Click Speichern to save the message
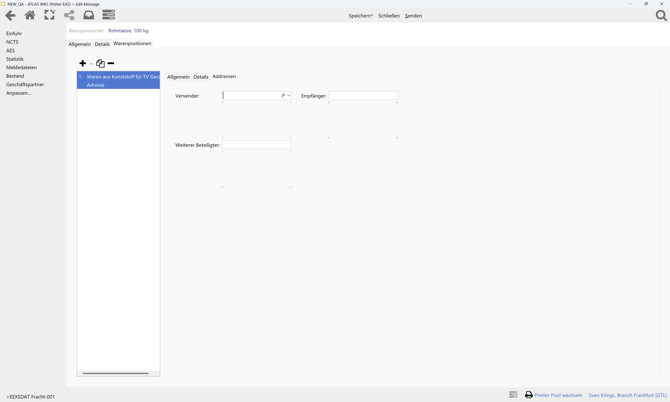Viewport: 670px width, 402px height. point(360,16)
